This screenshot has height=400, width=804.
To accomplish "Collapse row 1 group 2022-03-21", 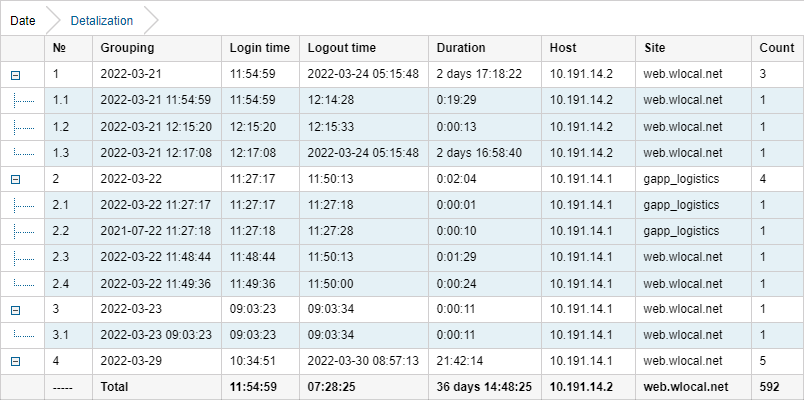I will 15,74.
